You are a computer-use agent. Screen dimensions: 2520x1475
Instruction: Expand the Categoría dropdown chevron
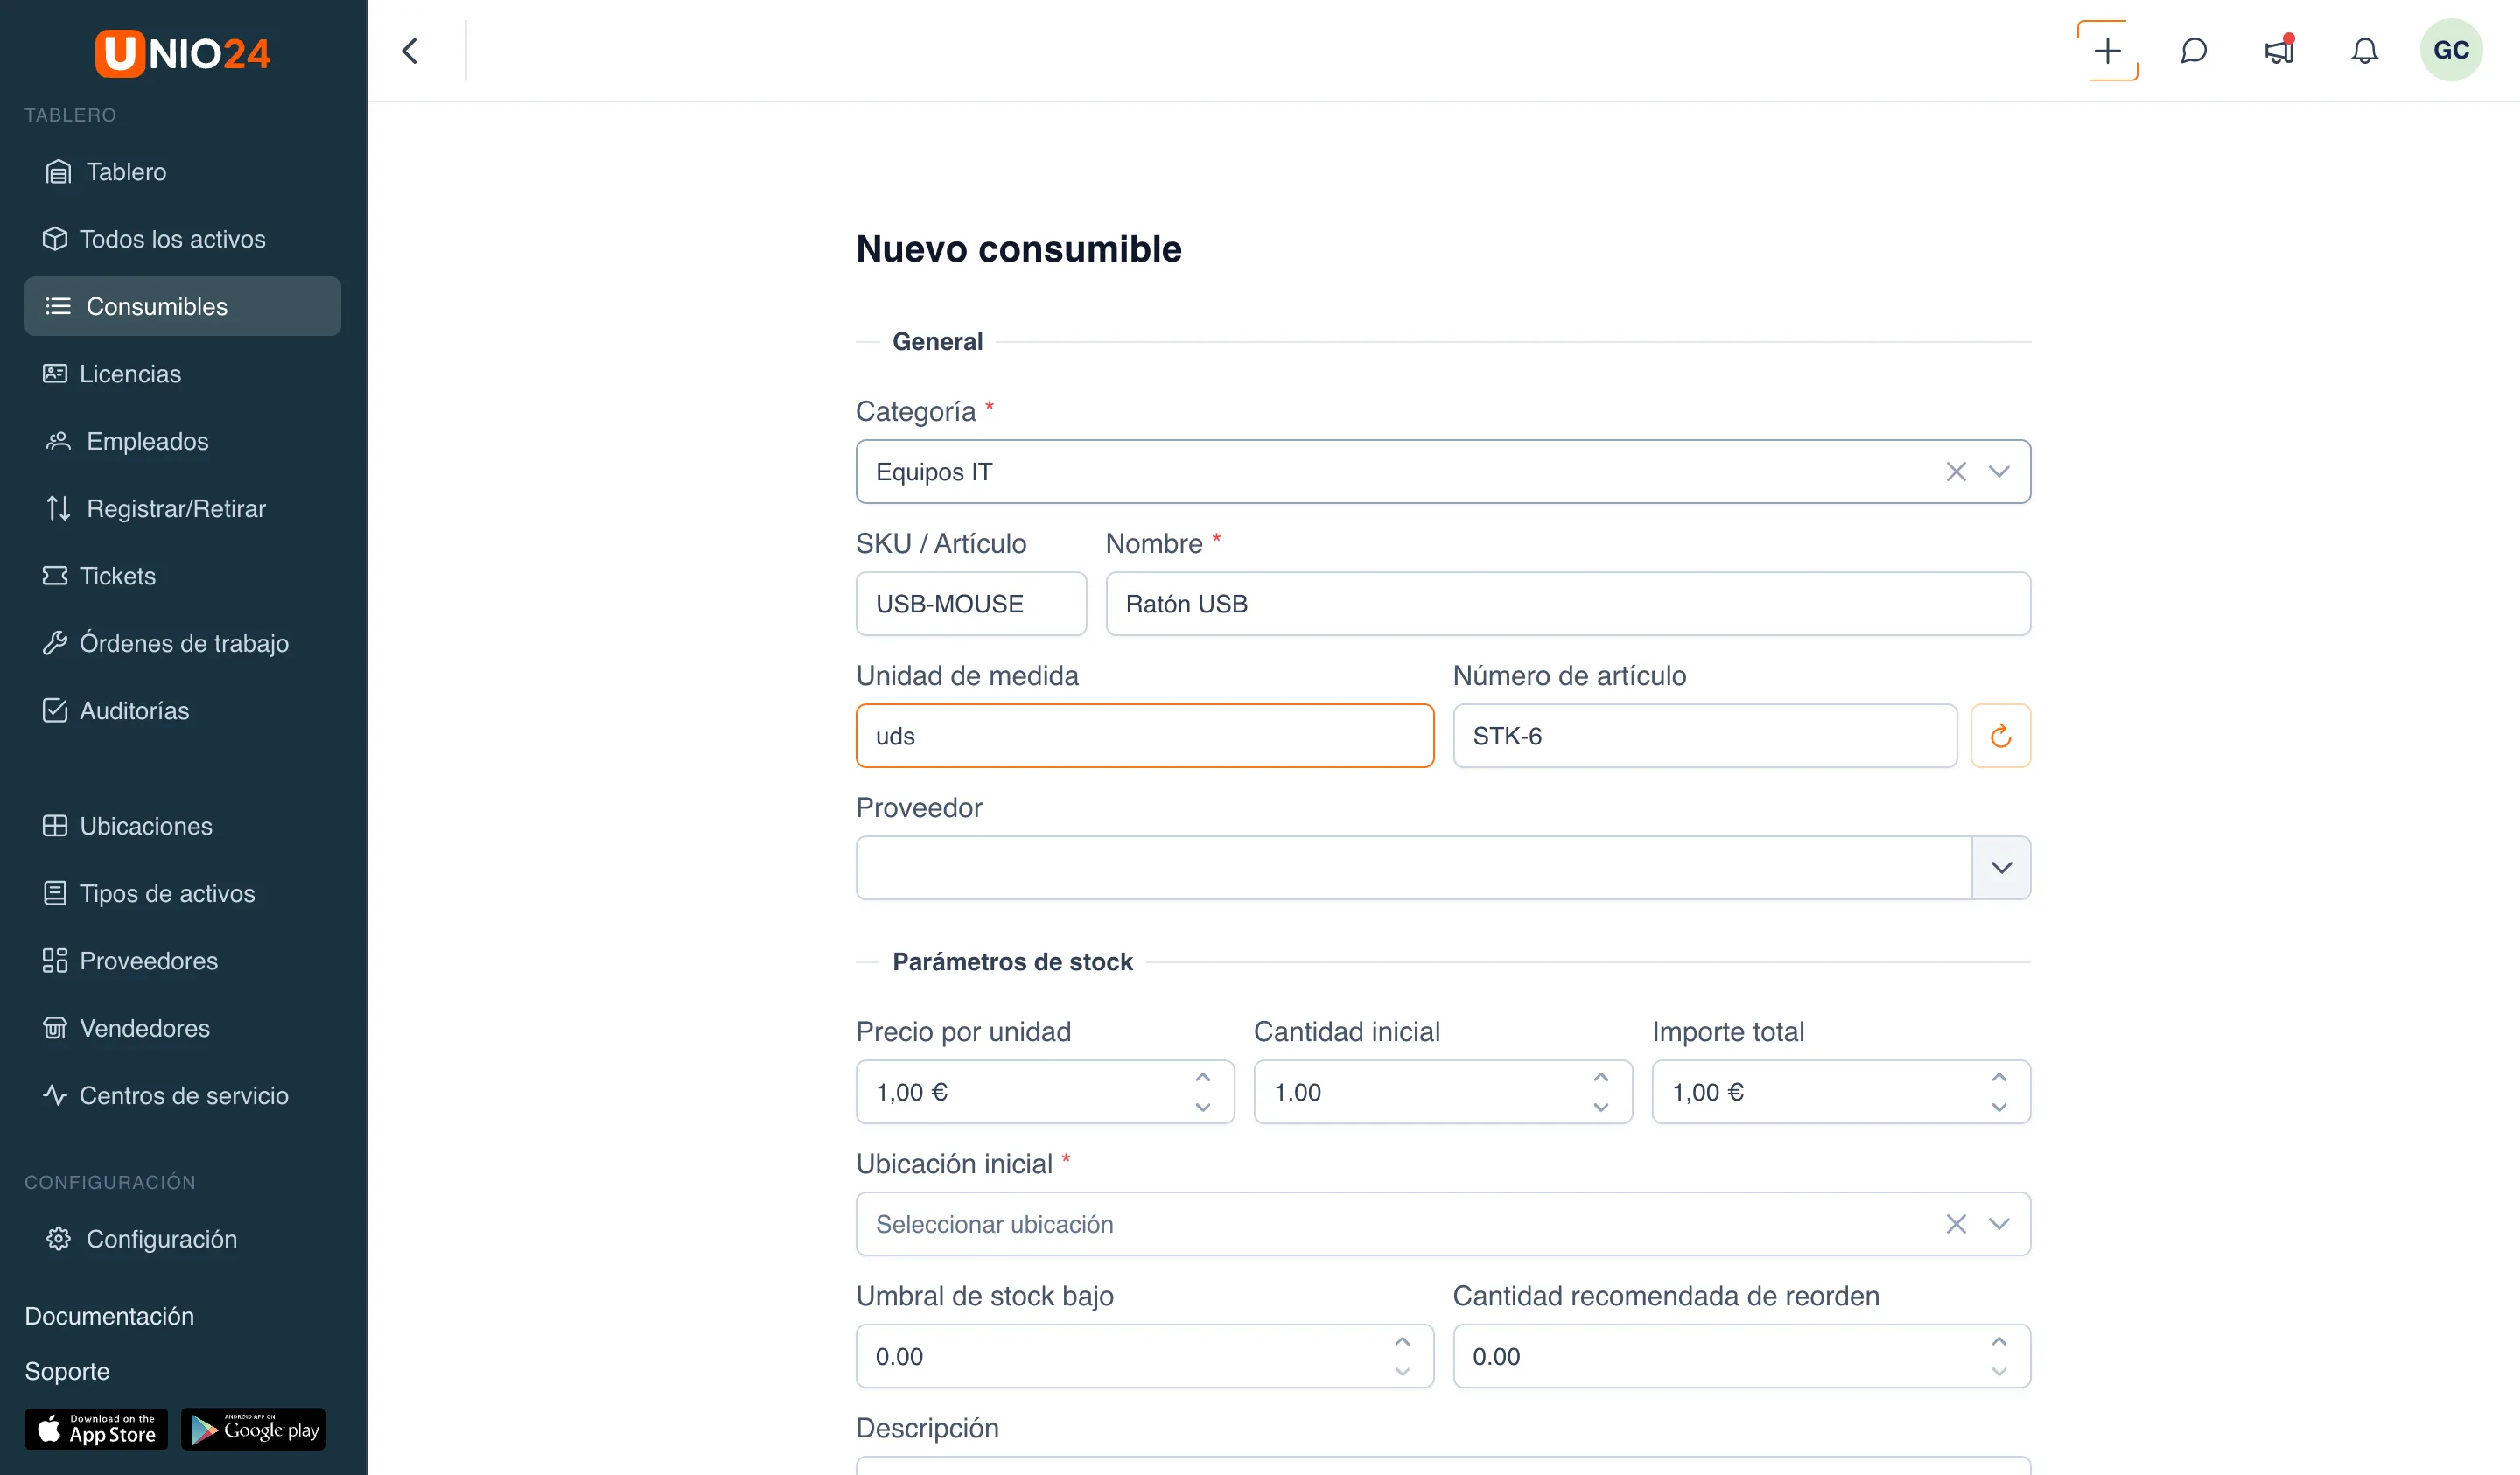tap(1999, 471)
